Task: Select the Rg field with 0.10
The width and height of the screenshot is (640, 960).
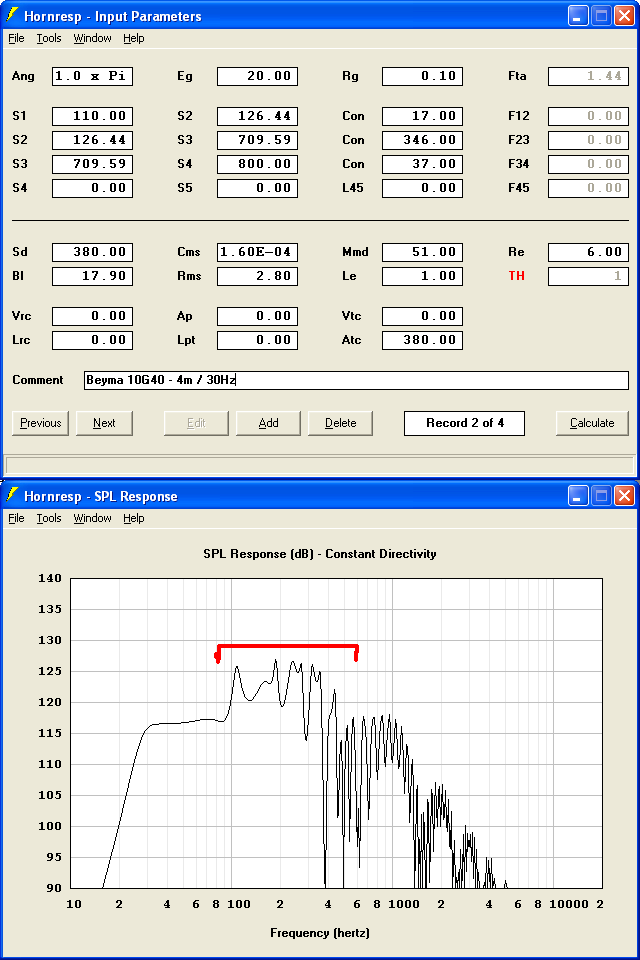Action: pyautogui.click(x=423, y=77)
